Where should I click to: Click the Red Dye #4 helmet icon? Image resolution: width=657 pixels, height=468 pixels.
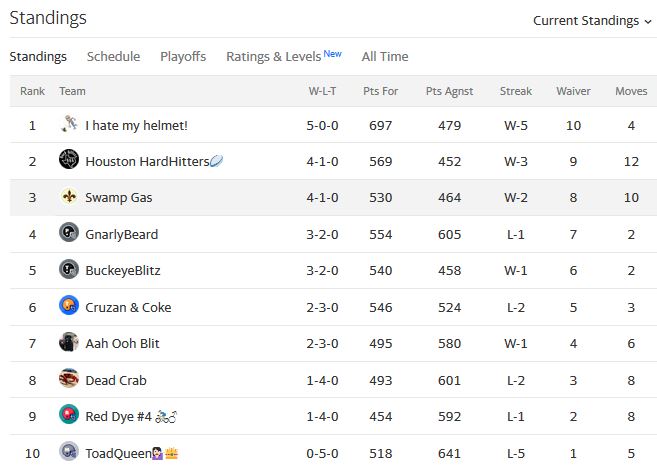pyautogui.click(x=69, y=414)
